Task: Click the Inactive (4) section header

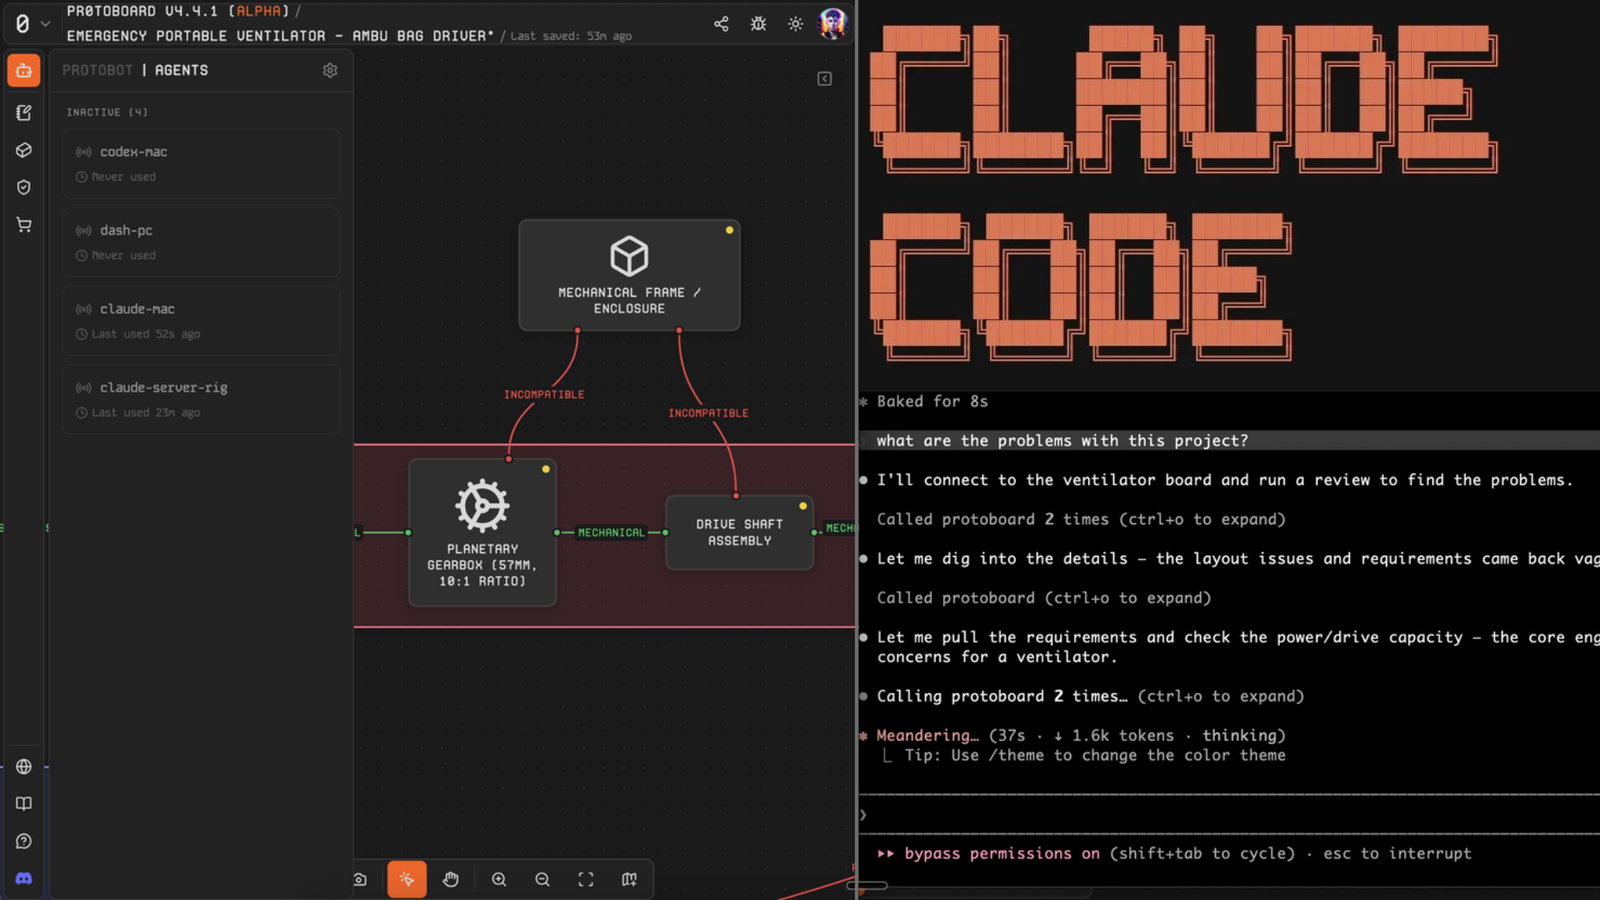Action: click(107, 112)
